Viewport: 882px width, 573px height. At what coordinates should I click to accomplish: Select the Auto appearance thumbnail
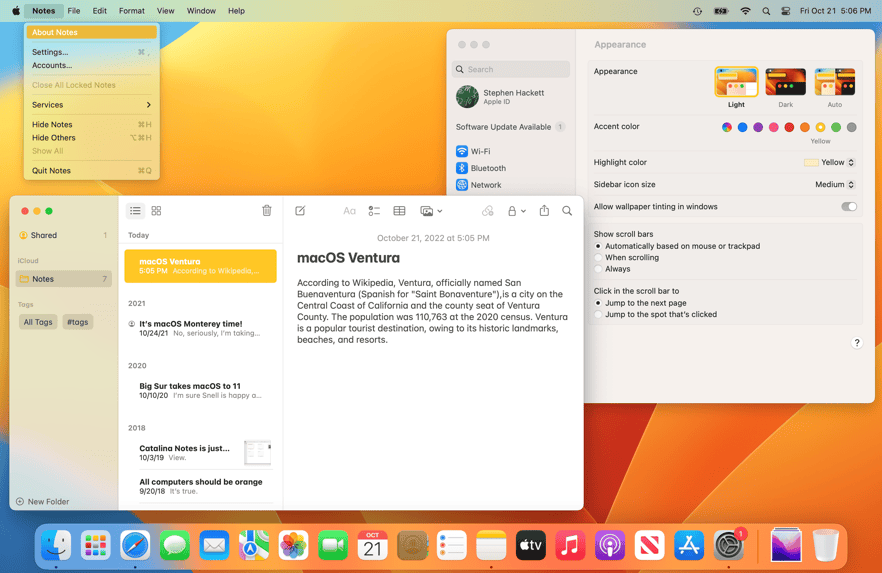835,82
